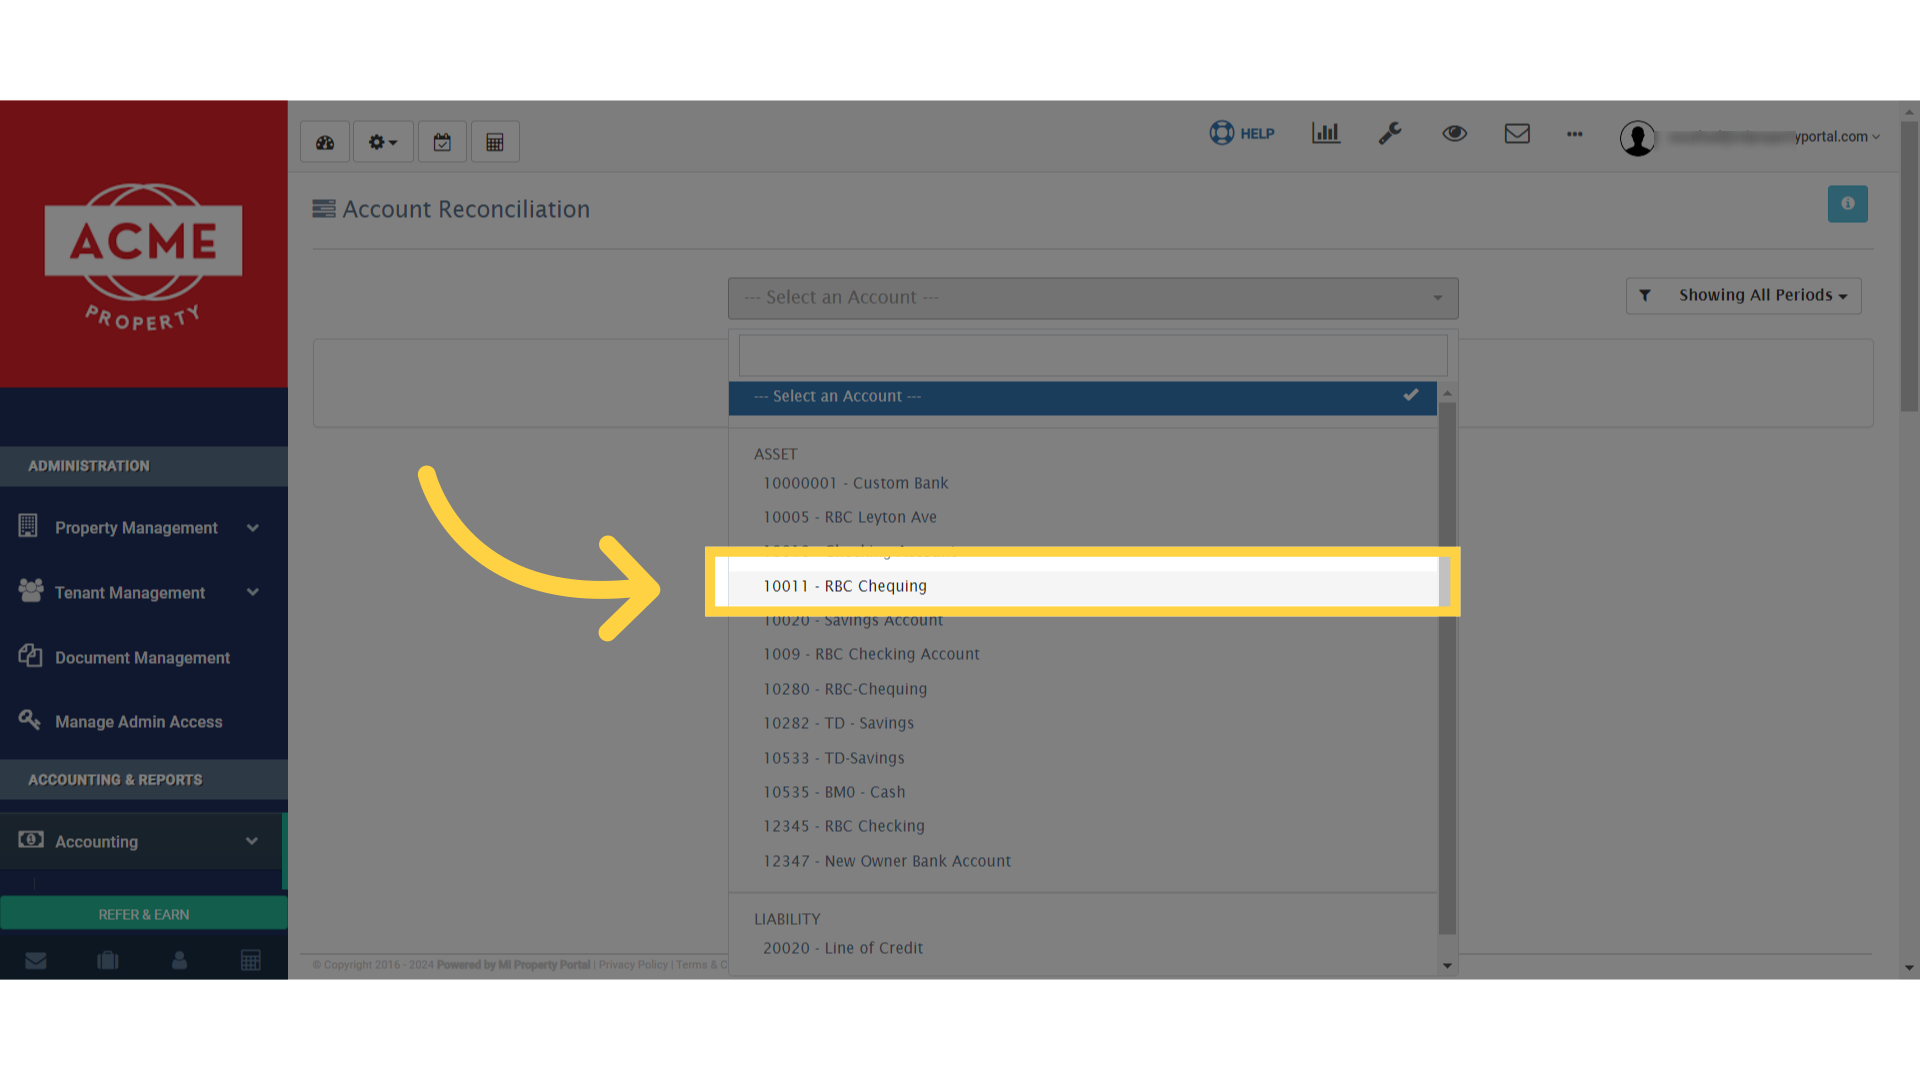
Task: Click the sidebar bottom calculator icon
Action: coord(251,960)
